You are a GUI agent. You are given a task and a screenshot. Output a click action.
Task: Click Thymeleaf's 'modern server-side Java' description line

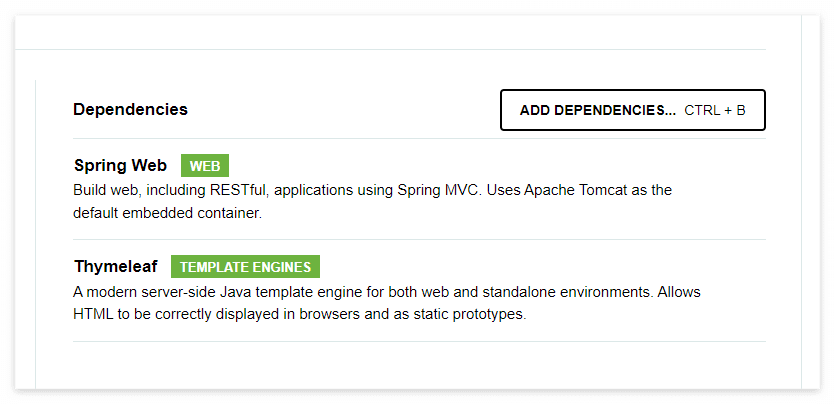coord(387,292)
